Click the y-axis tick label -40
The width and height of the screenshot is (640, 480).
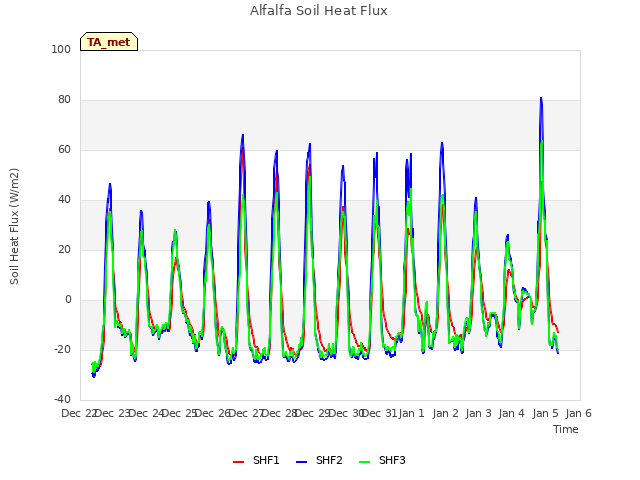62,399
